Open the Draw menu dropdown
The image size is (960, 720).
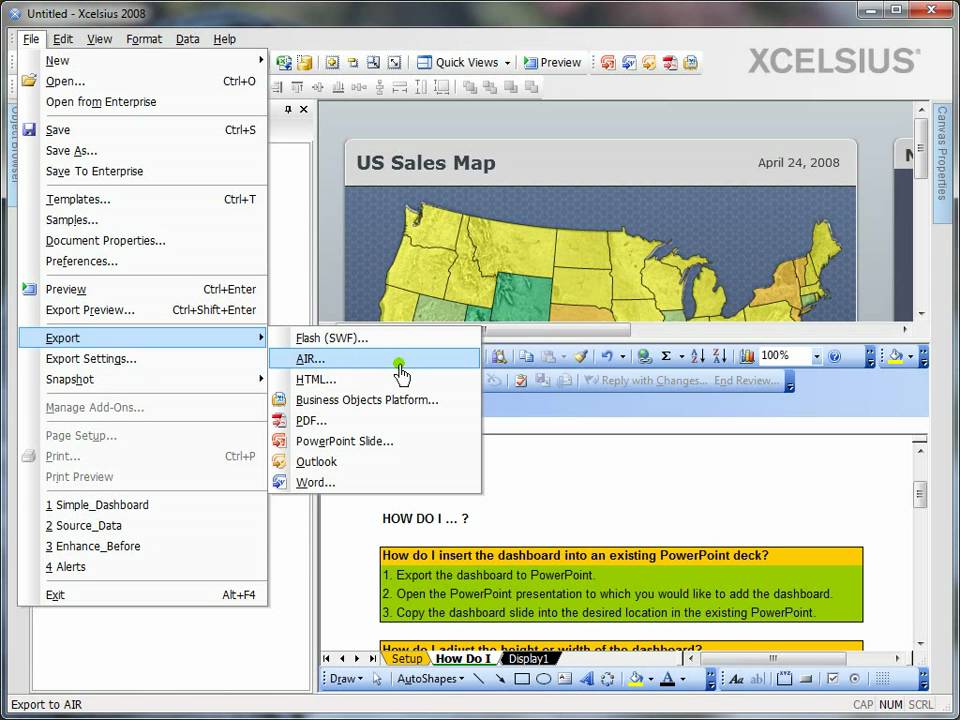(346, 678)
